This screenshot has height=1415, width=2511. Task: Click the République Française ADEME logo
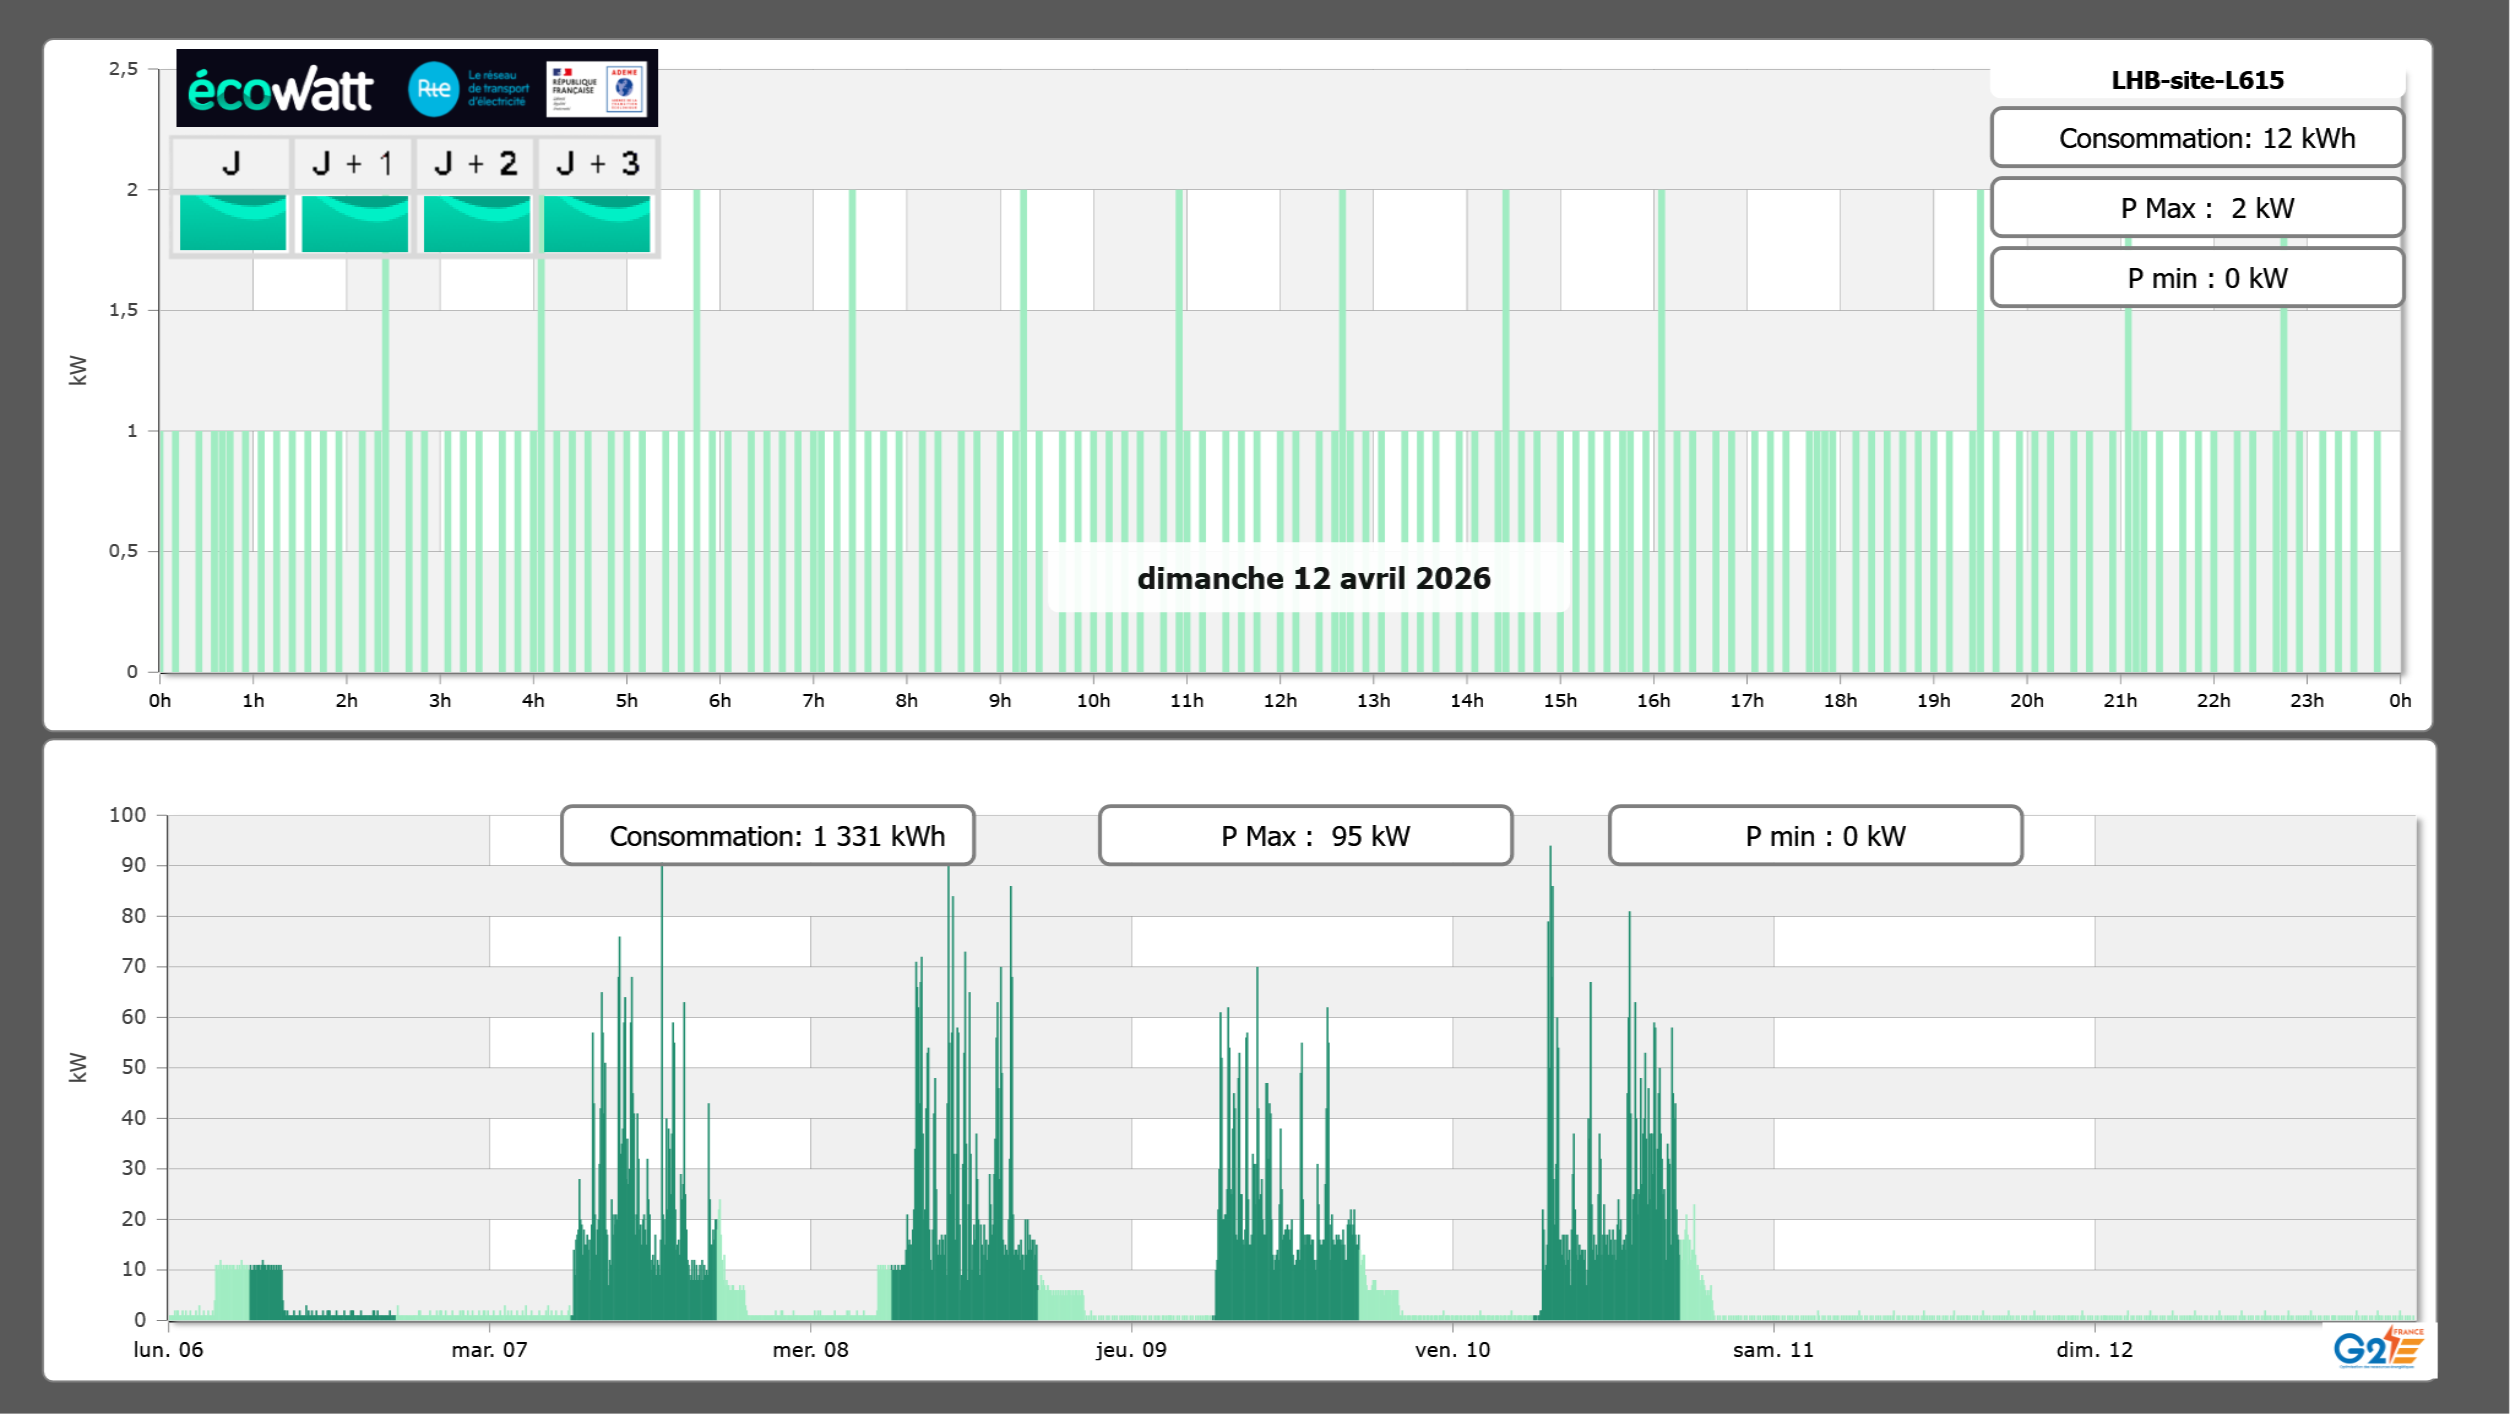[596, 89]
